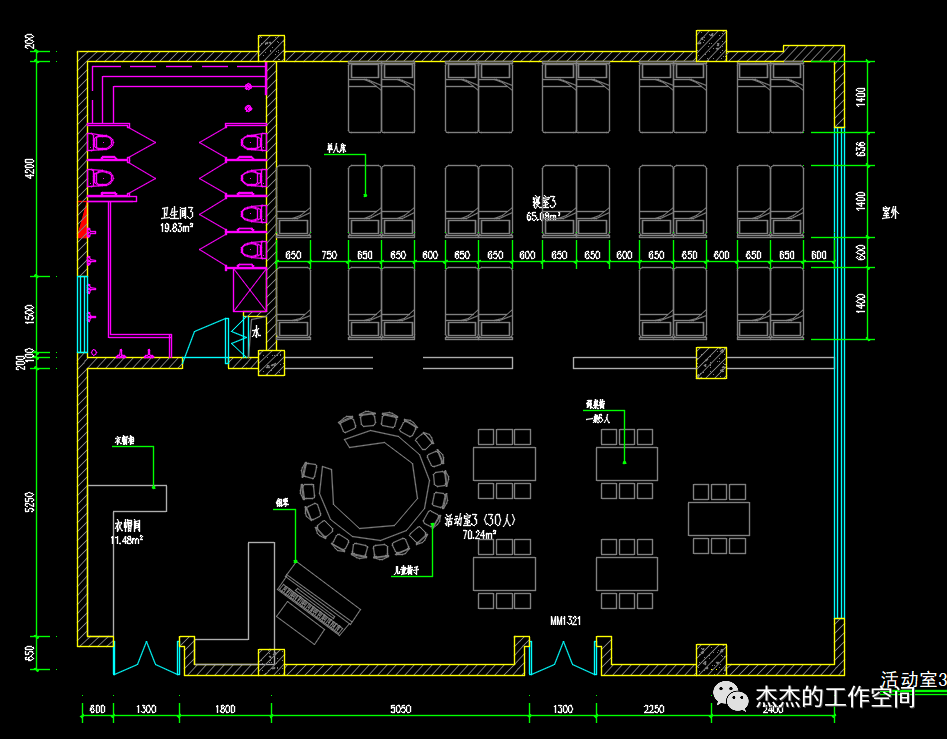This screenshot has width=947, height=739.
Task: Select the 5050 dimension text
Action: (x=400, y=709)
